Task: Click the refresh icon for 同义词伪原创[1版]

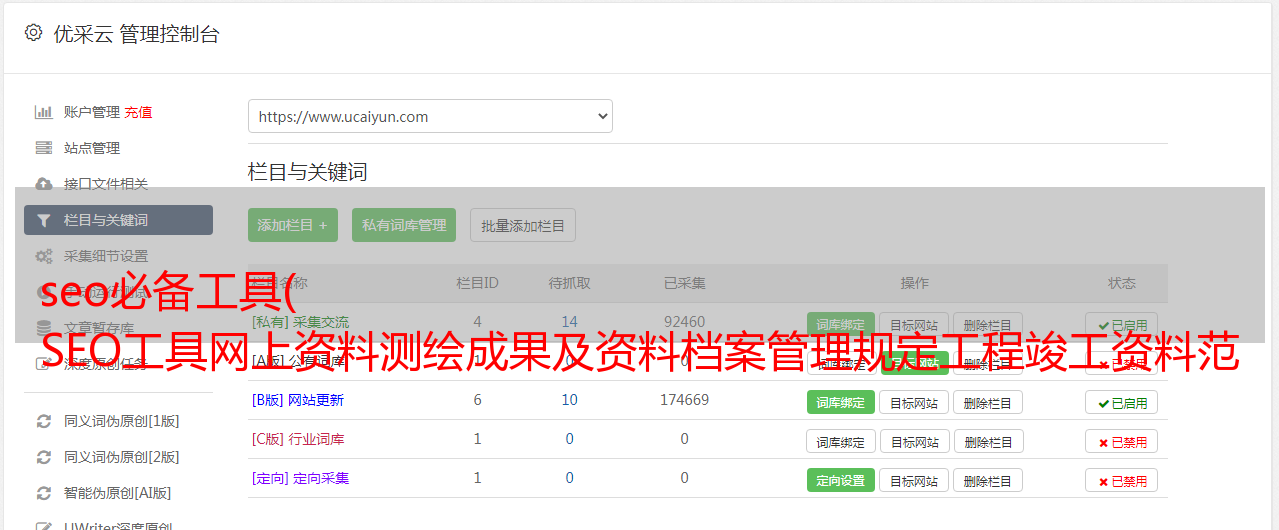Action: (x=44, y=421)
